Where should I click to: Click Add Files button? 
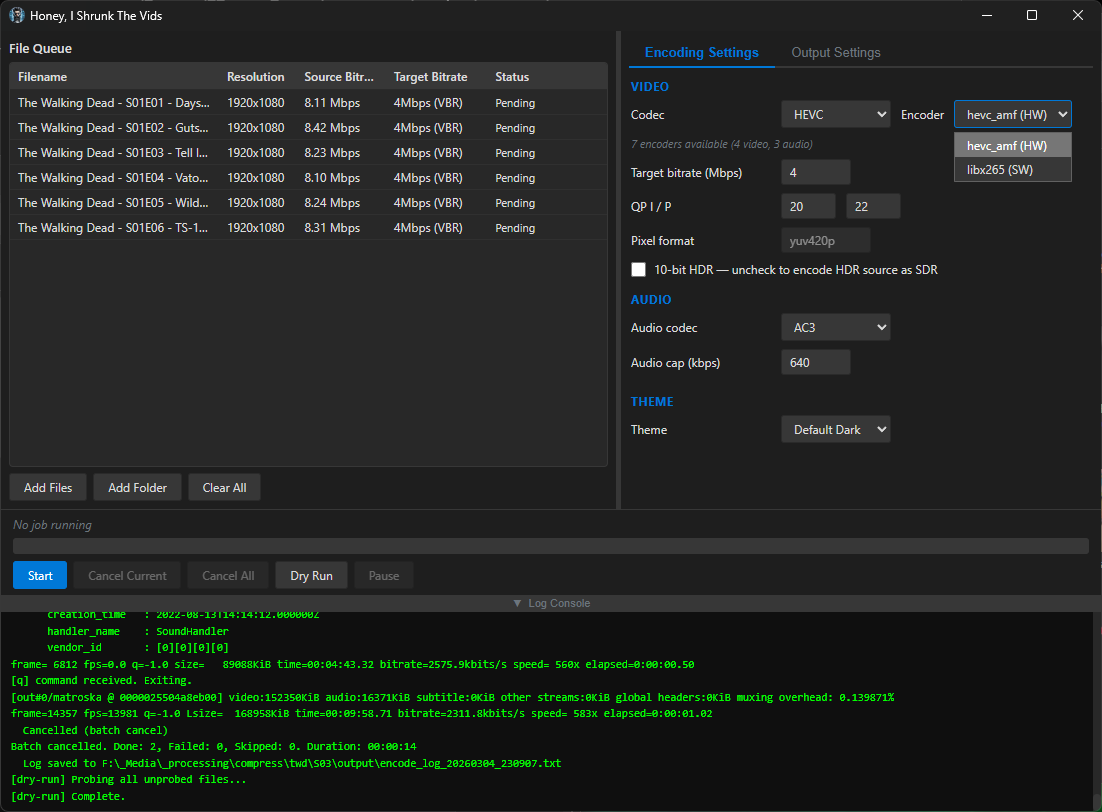48,488
